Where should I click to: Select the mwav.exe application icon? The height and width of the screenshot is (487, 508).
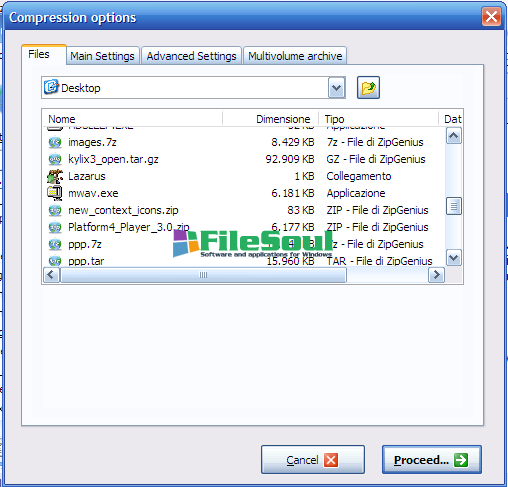(55, 193)
